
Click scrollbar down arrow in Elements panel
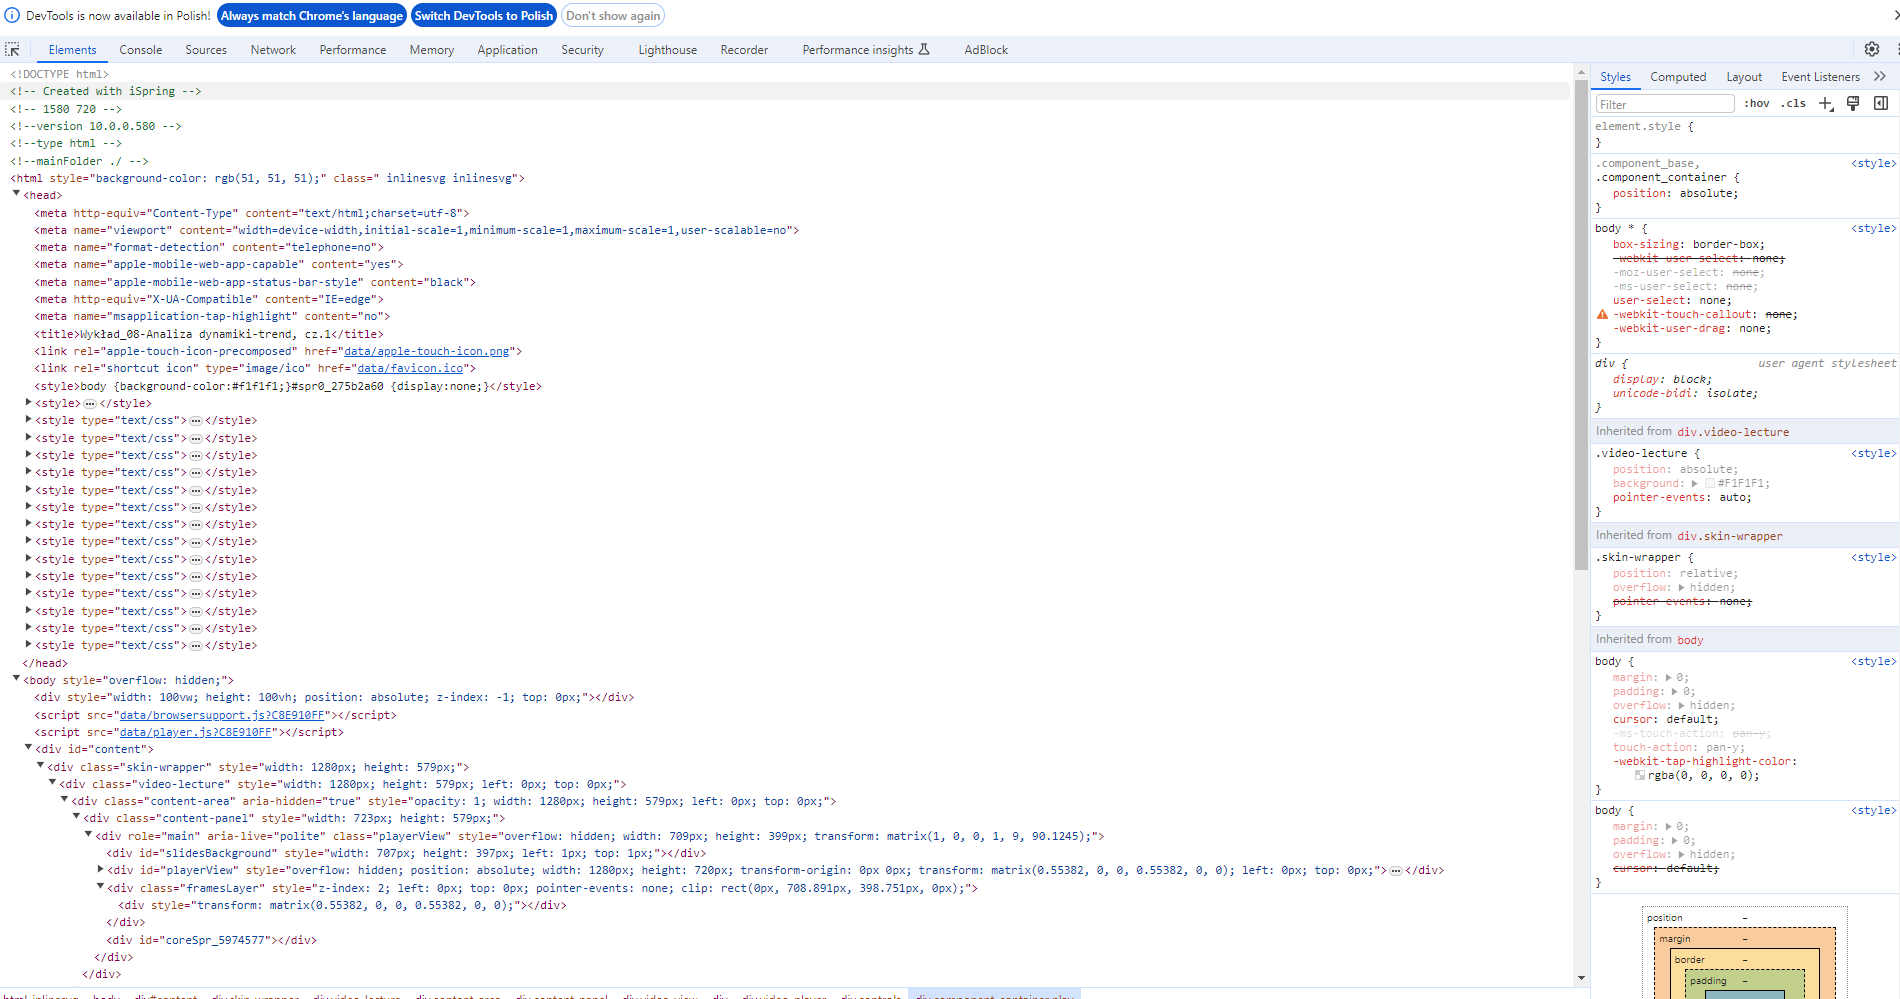(1581, 978)
